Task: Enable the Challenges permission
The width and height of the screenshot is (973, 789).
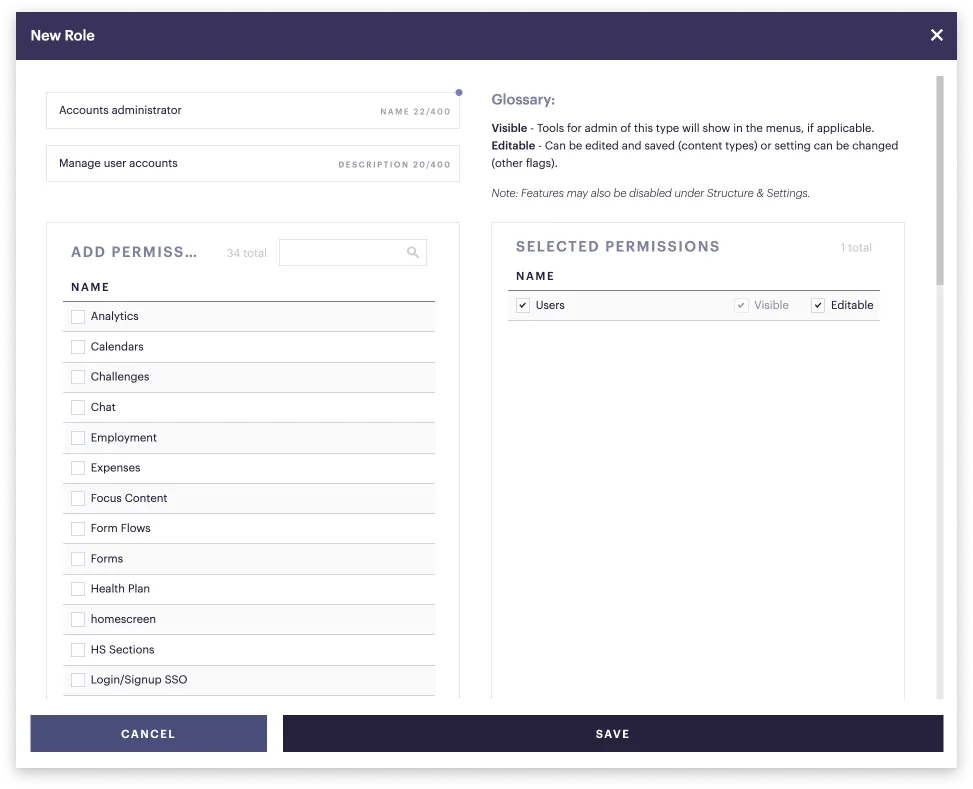Action: pos(78,377)
